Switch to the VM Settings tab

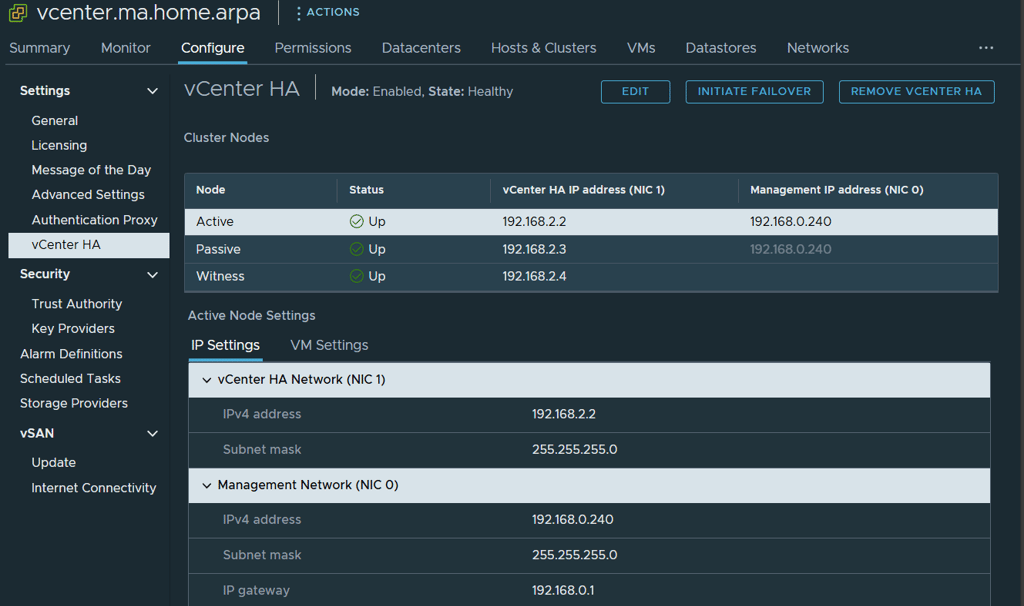[x=329, y=345]
